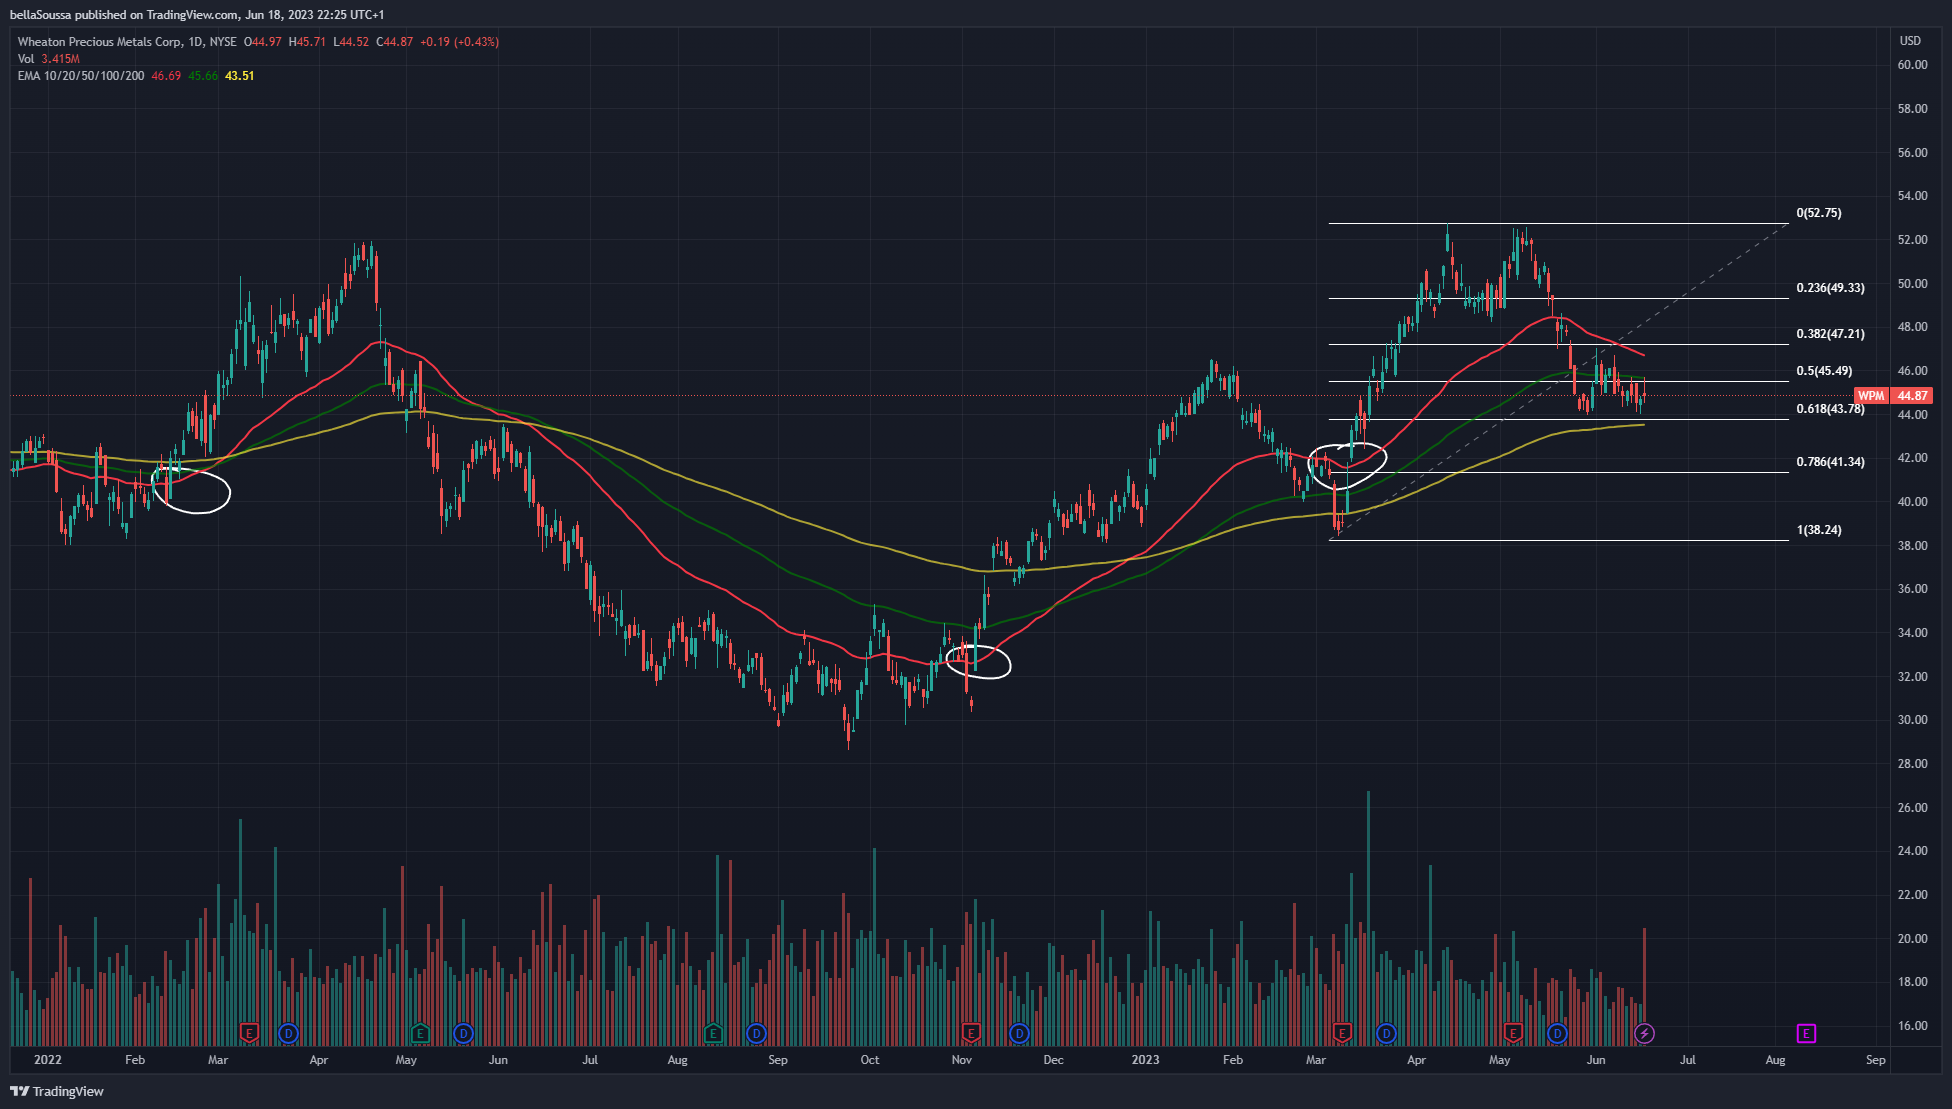Screen dimensions: 1952x1109
Task: Select the Fibonacci 1(38.24) level label
Action: pyautogui.click(x=1819, y=530)
